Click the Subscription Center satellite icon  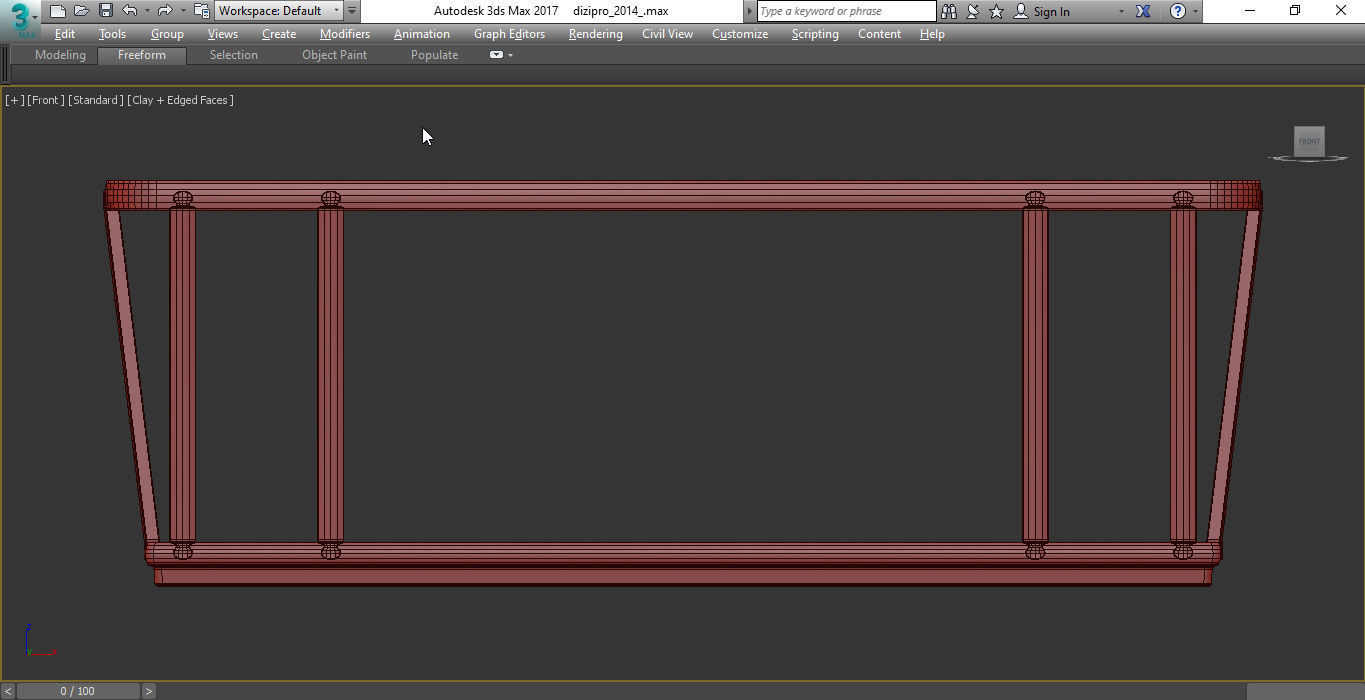[972, 11]
